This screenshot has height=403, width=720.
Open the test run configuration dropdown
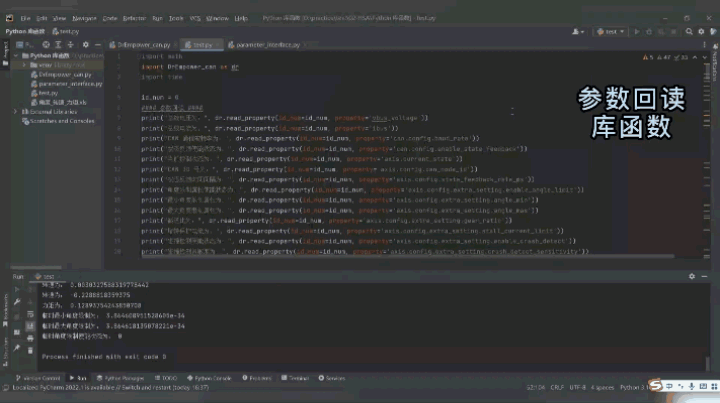click(x=610, y=32)
